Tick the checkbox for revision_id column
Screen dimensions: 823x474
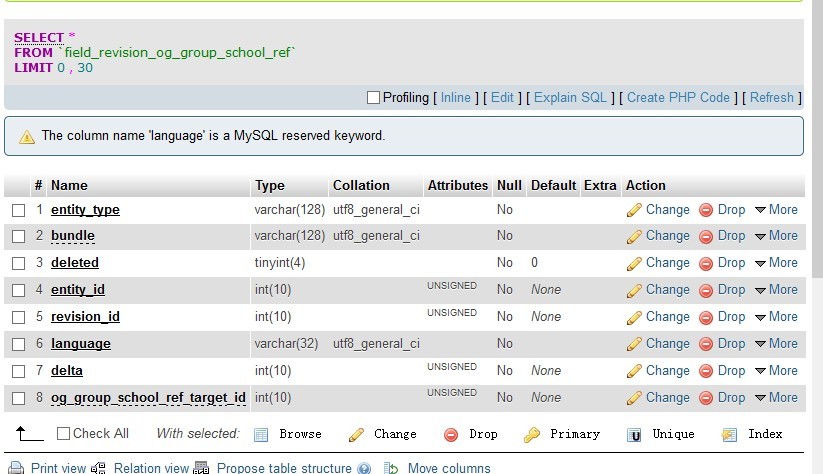tap(18, 318)
